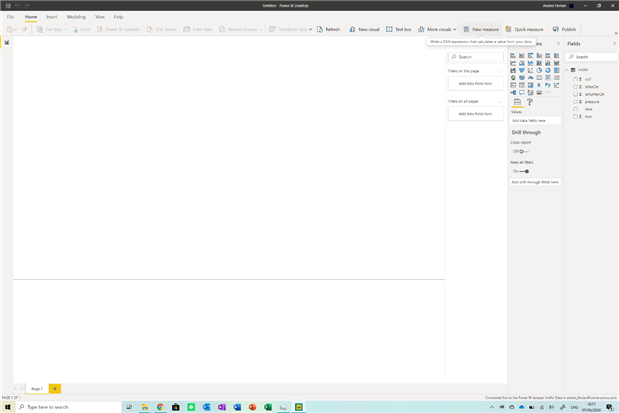
Task: Check the isFanOn field checkbox
Action: tap(575, 87)
